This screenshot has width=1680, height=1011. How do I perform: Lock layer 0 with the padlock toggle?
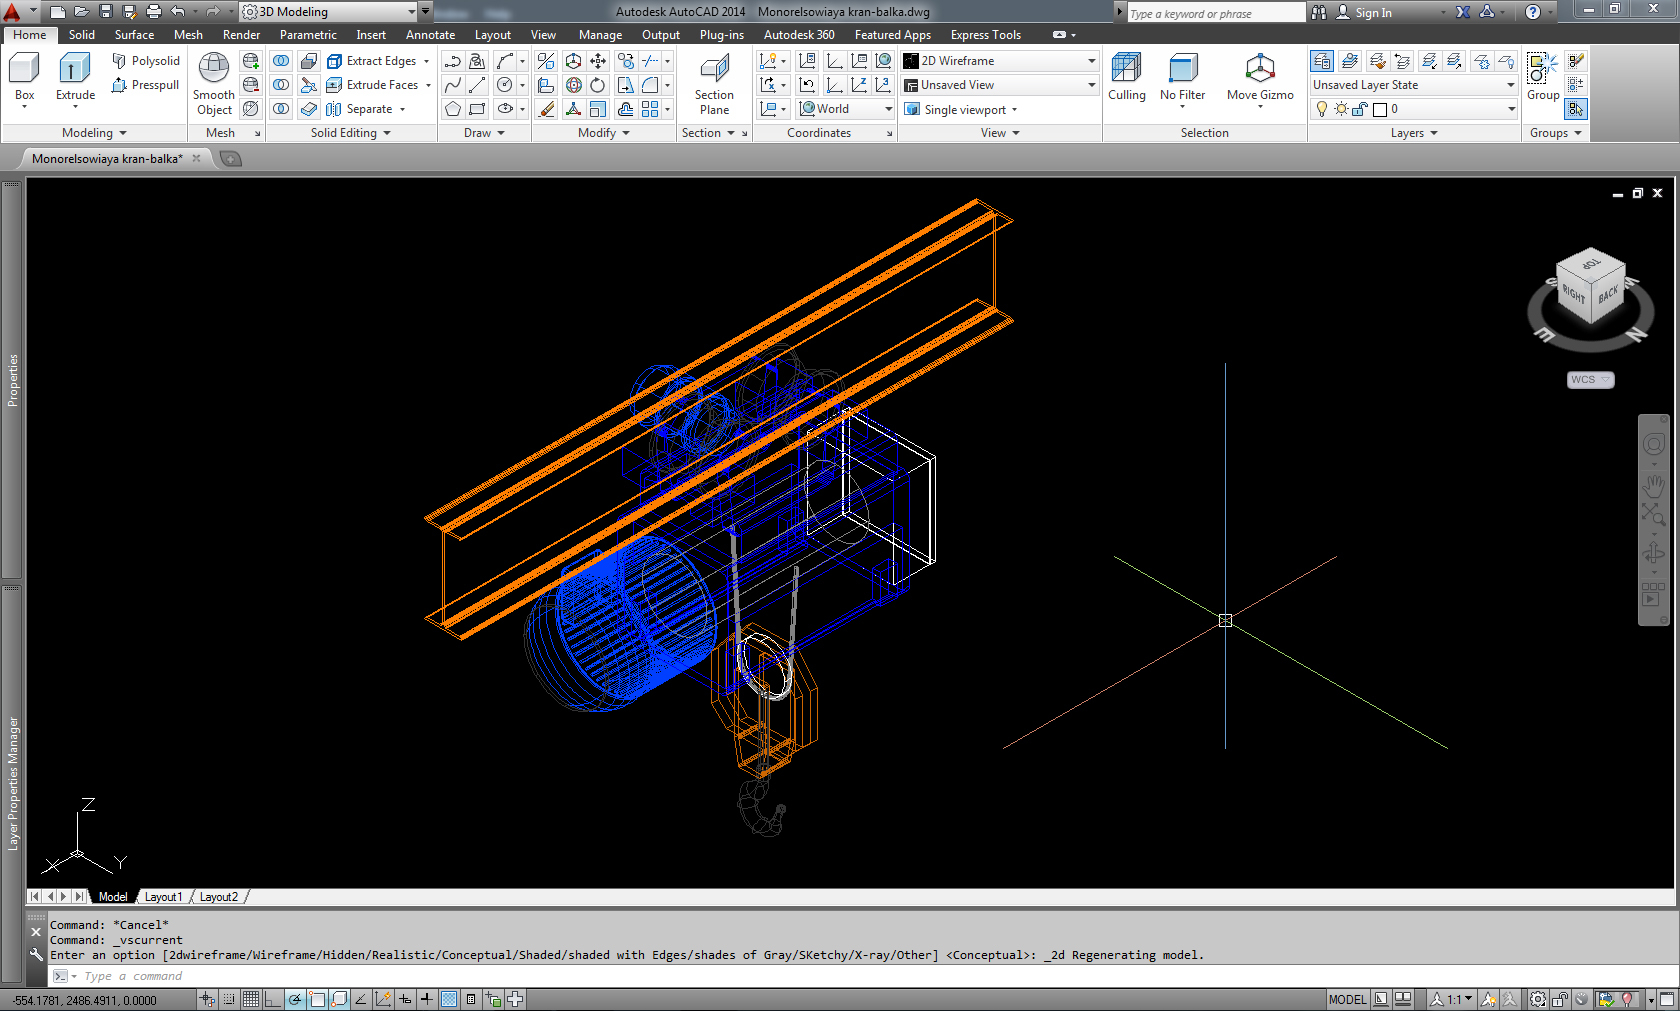(x=1361, y=109)
